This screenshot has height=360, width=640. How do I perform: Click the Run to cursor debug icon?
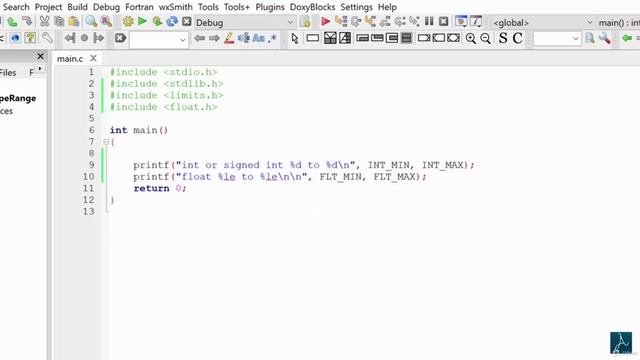341,22
